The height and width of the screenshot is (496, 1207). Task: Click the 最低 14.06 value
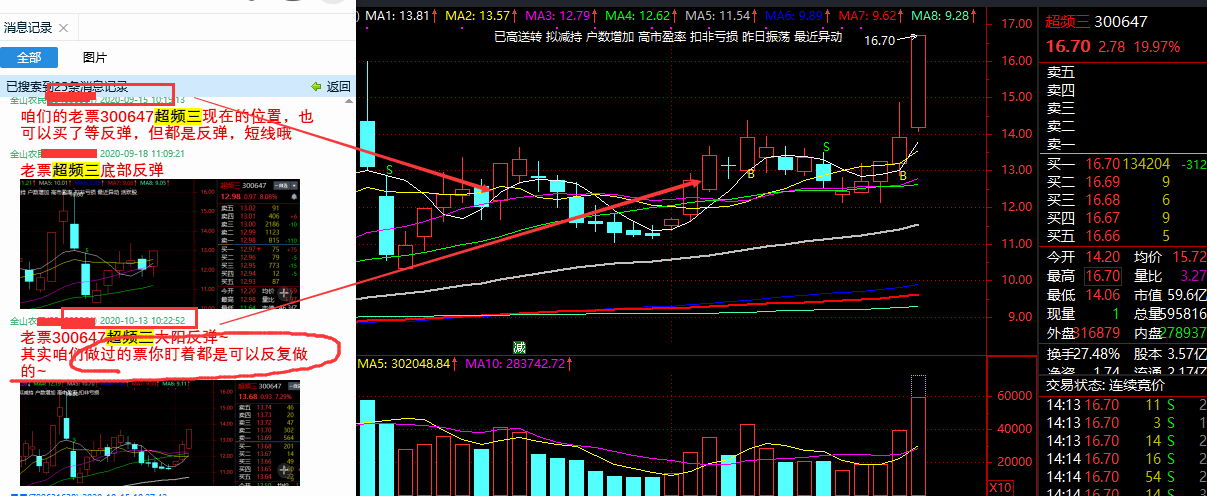(1102, 295)
